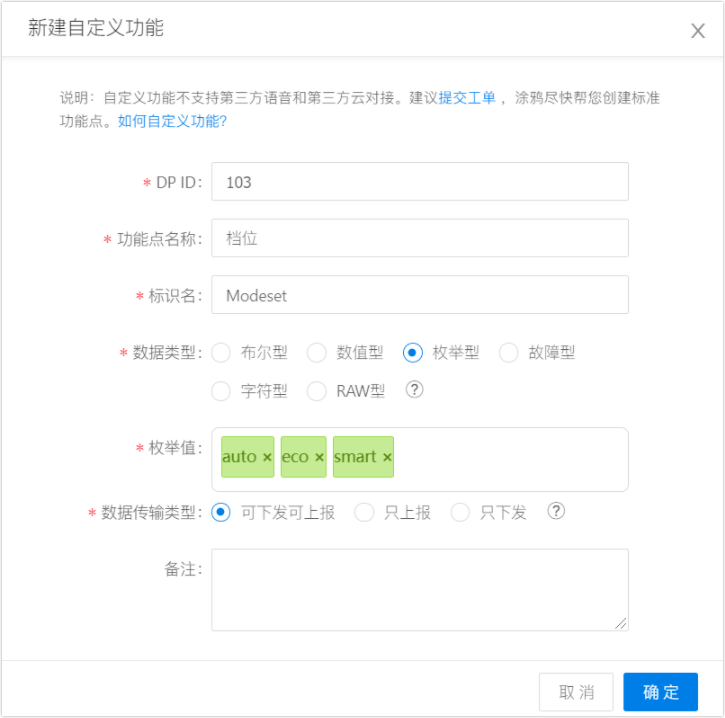The height and width of the screenshot is (718, 725).
Task: Select 只下发 transfer type
Action: (x=460, y=512)
